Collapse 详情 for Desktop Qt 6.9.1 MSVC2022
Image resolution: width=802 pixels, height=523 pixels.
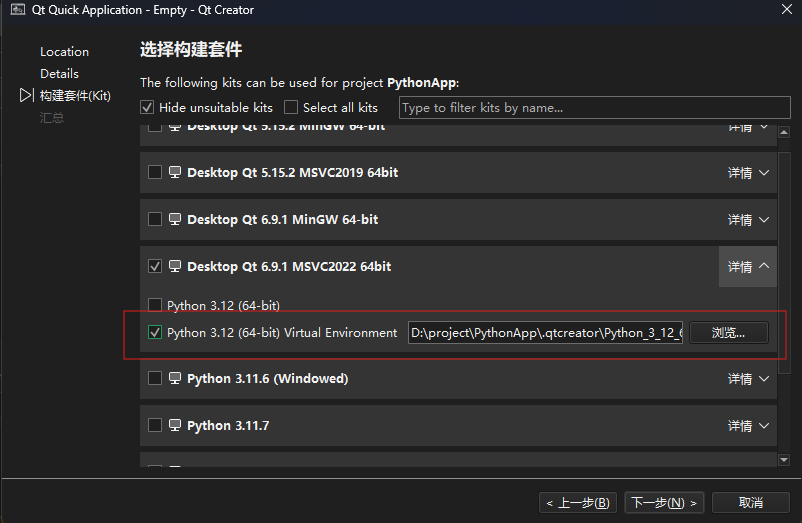pyautogui.click(x=748, y=266)
